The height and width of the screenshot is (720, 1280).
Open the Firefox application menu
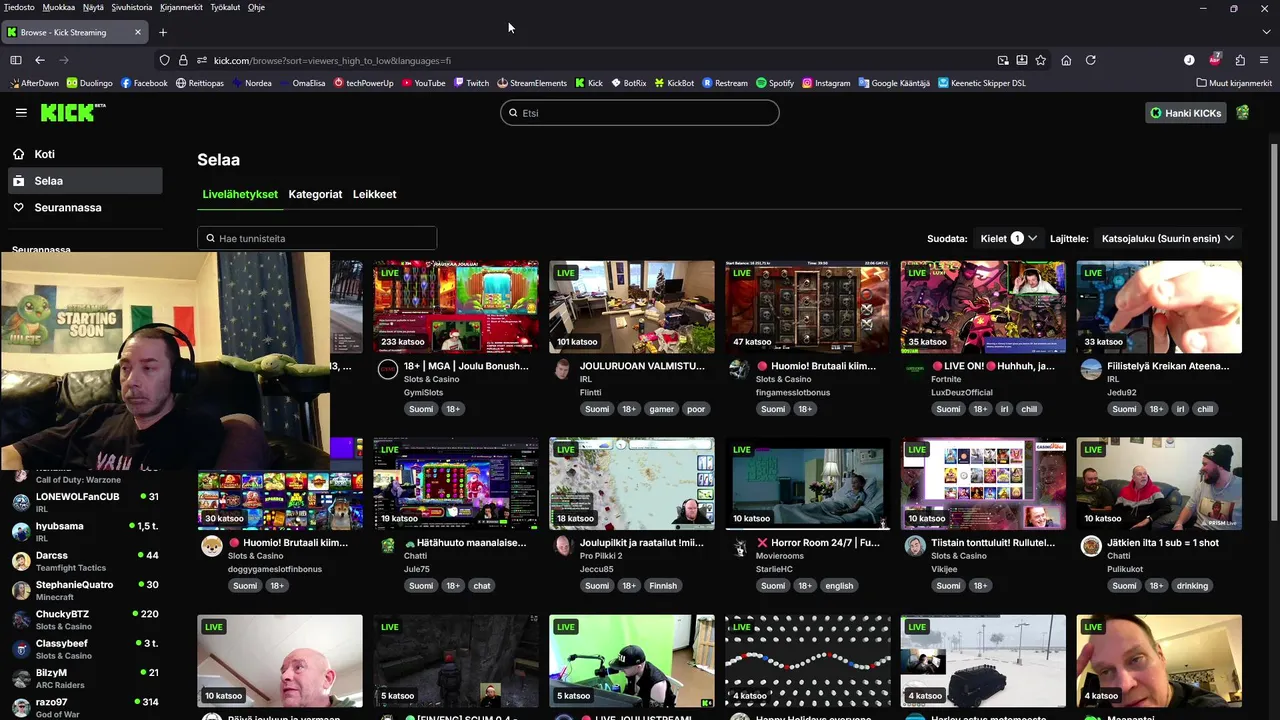(1264, 60)
